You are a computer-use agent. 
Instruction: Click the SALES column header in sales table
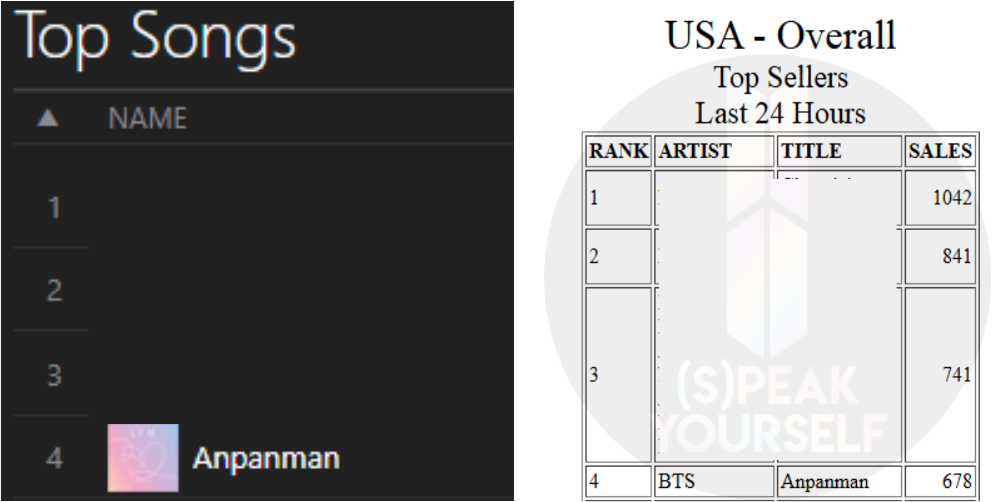(939, 152)
